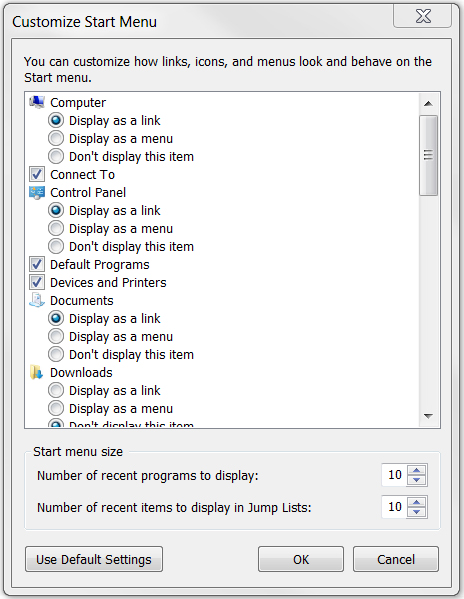Click the Control Panel icon
464x599 pixels.
pos(37,193)
